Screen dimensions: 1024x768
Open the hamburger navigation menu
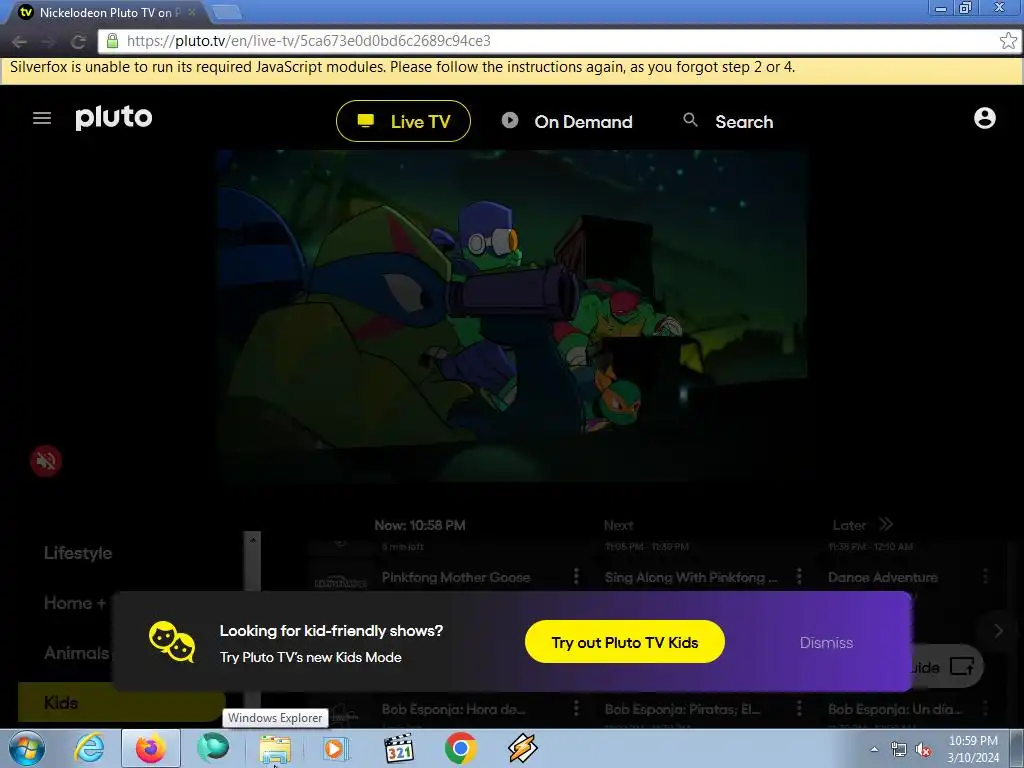click(x=42, y=118)
